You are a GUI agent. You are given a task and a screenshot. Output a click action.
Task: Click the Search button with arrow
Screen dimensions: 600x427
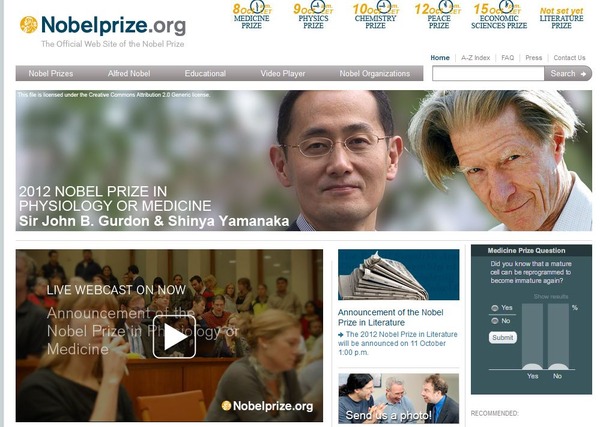pos(568,73)
